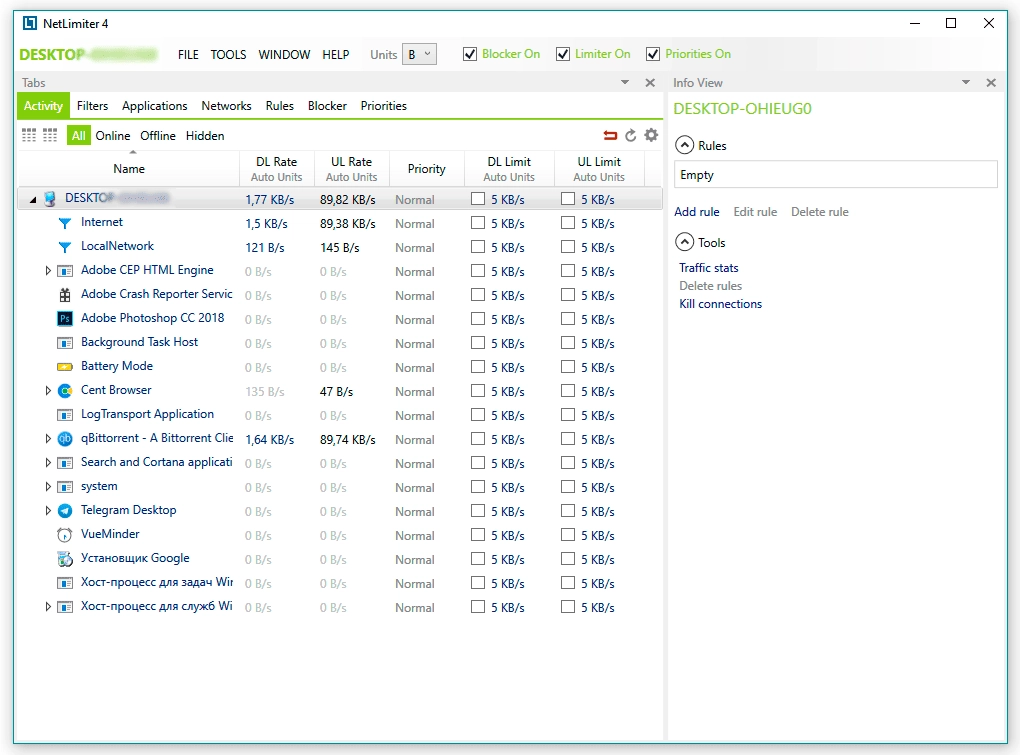The width and height of the screenshot is (1020, 755).
Task: Enable the UL Limit checkbox for qBittorrent
Action: [568, 438]
